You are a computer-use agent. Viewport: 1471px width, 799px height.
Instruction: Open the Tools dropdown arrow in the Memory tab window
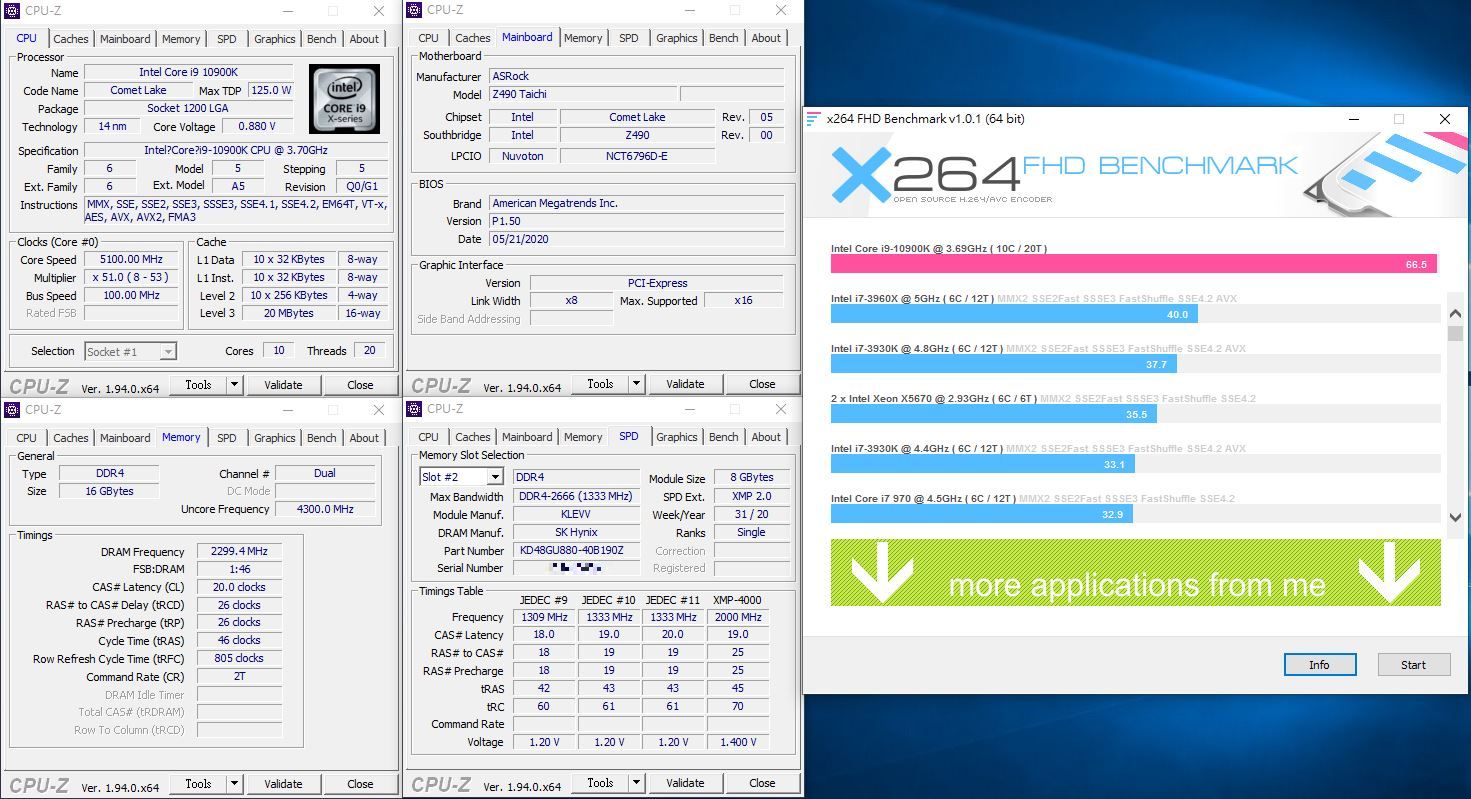tap(234, 784)
